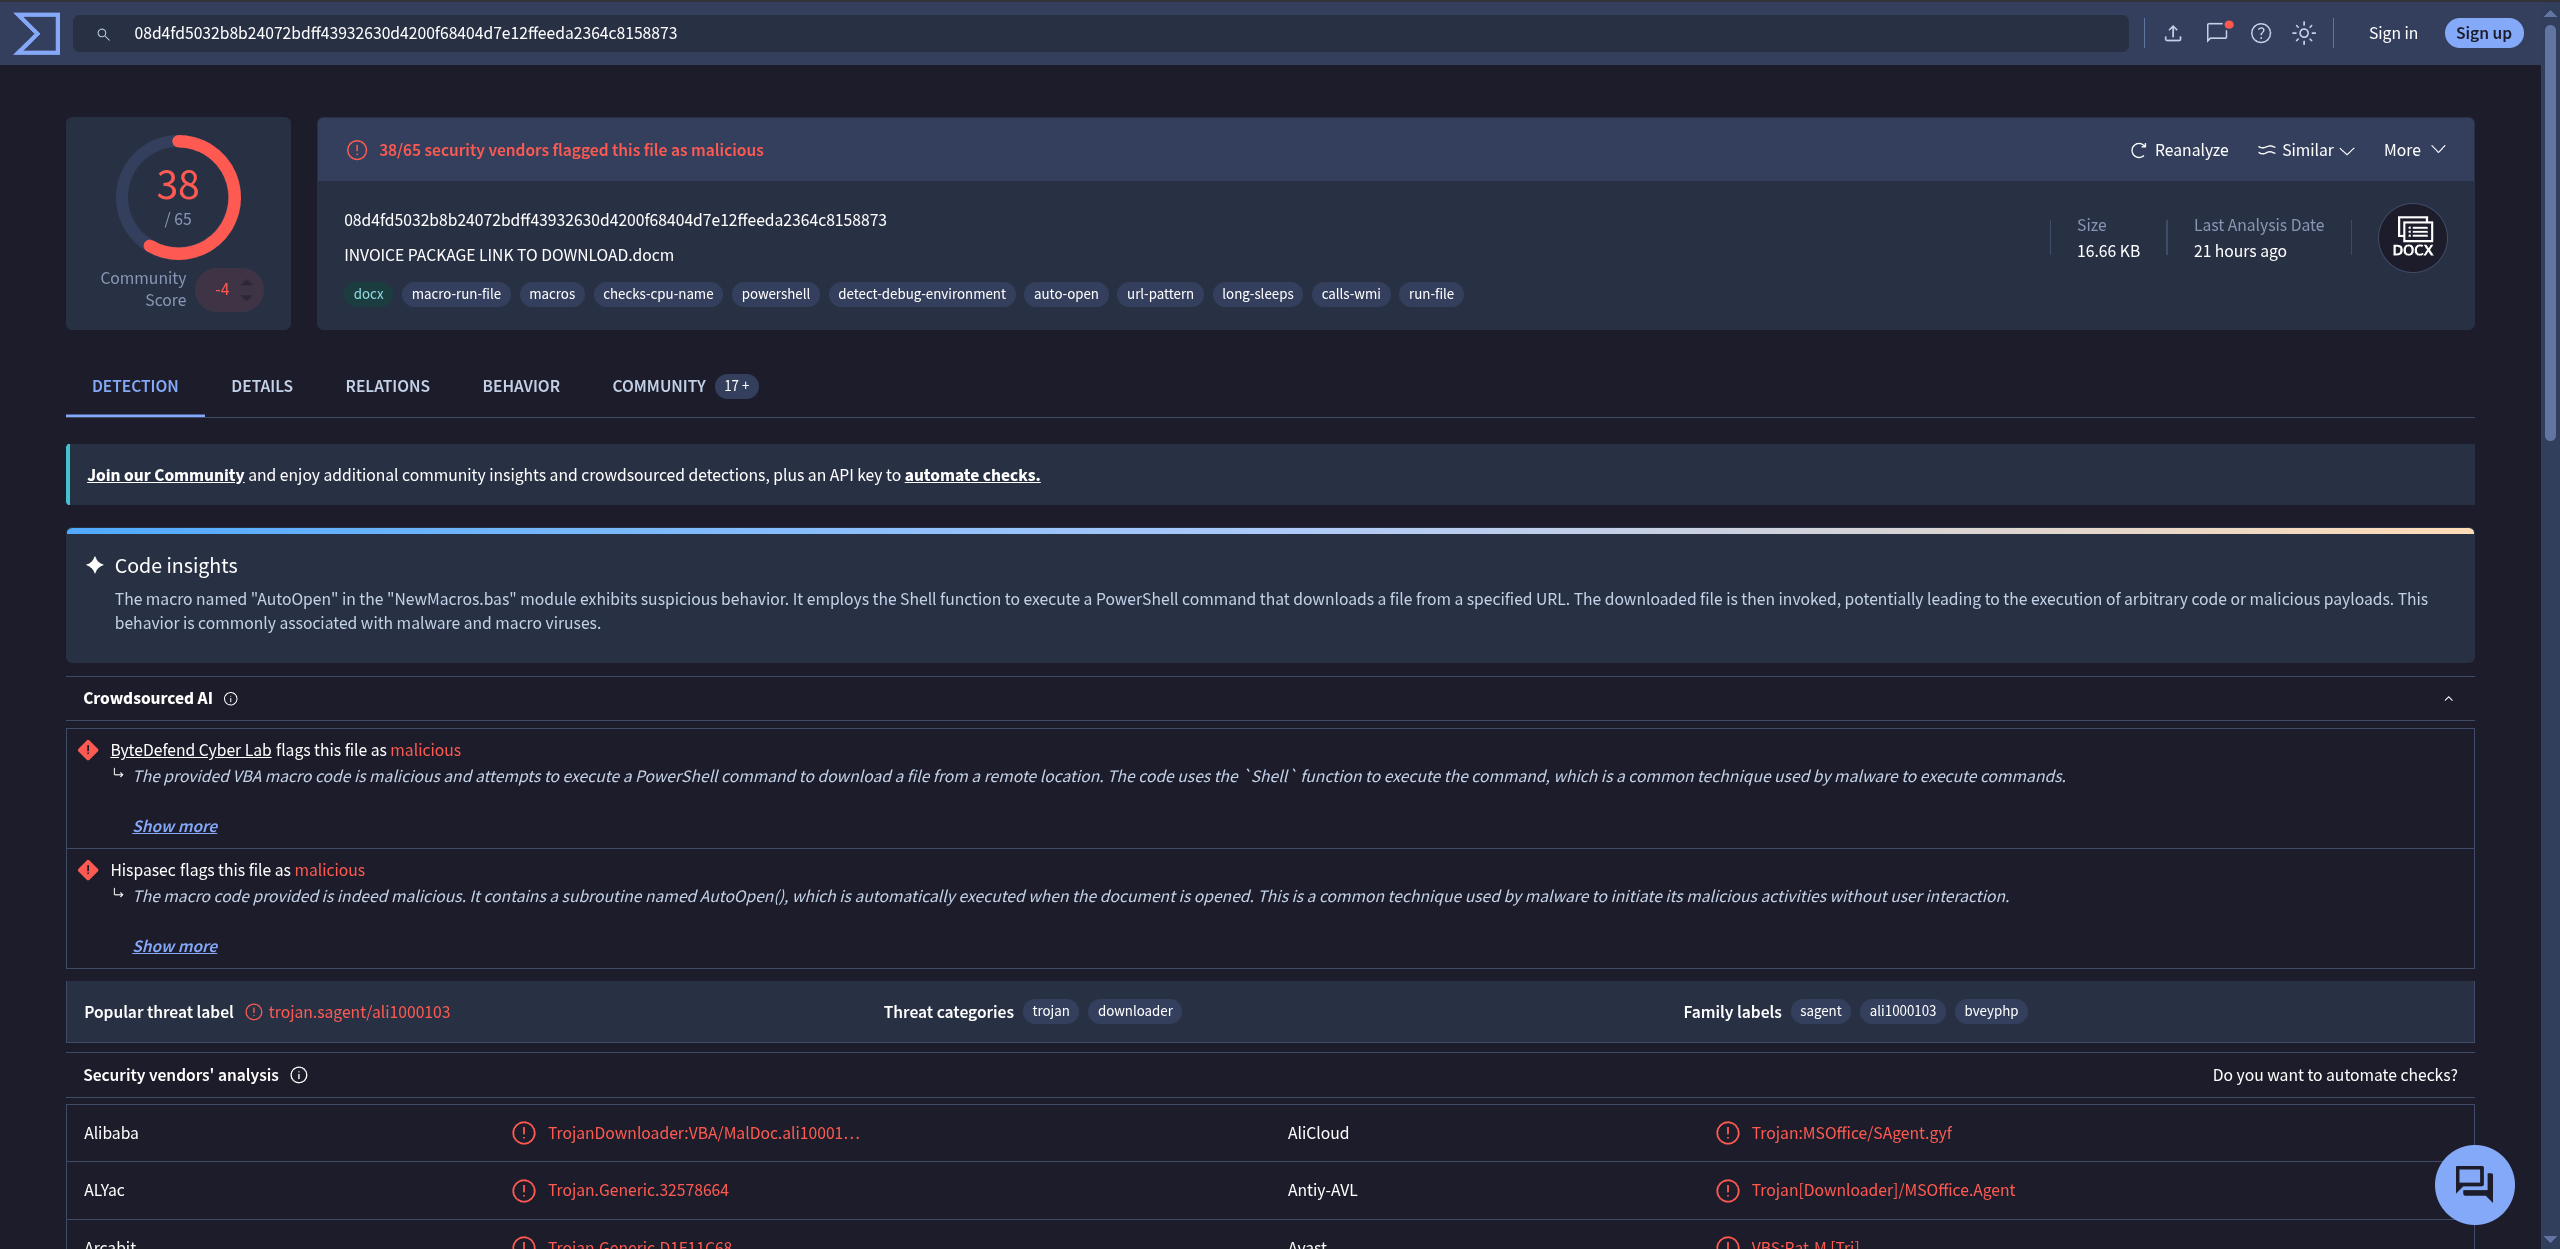Switch to the DETECTION tab
Screen dimensions: 2560x1249
coord(135,386)
